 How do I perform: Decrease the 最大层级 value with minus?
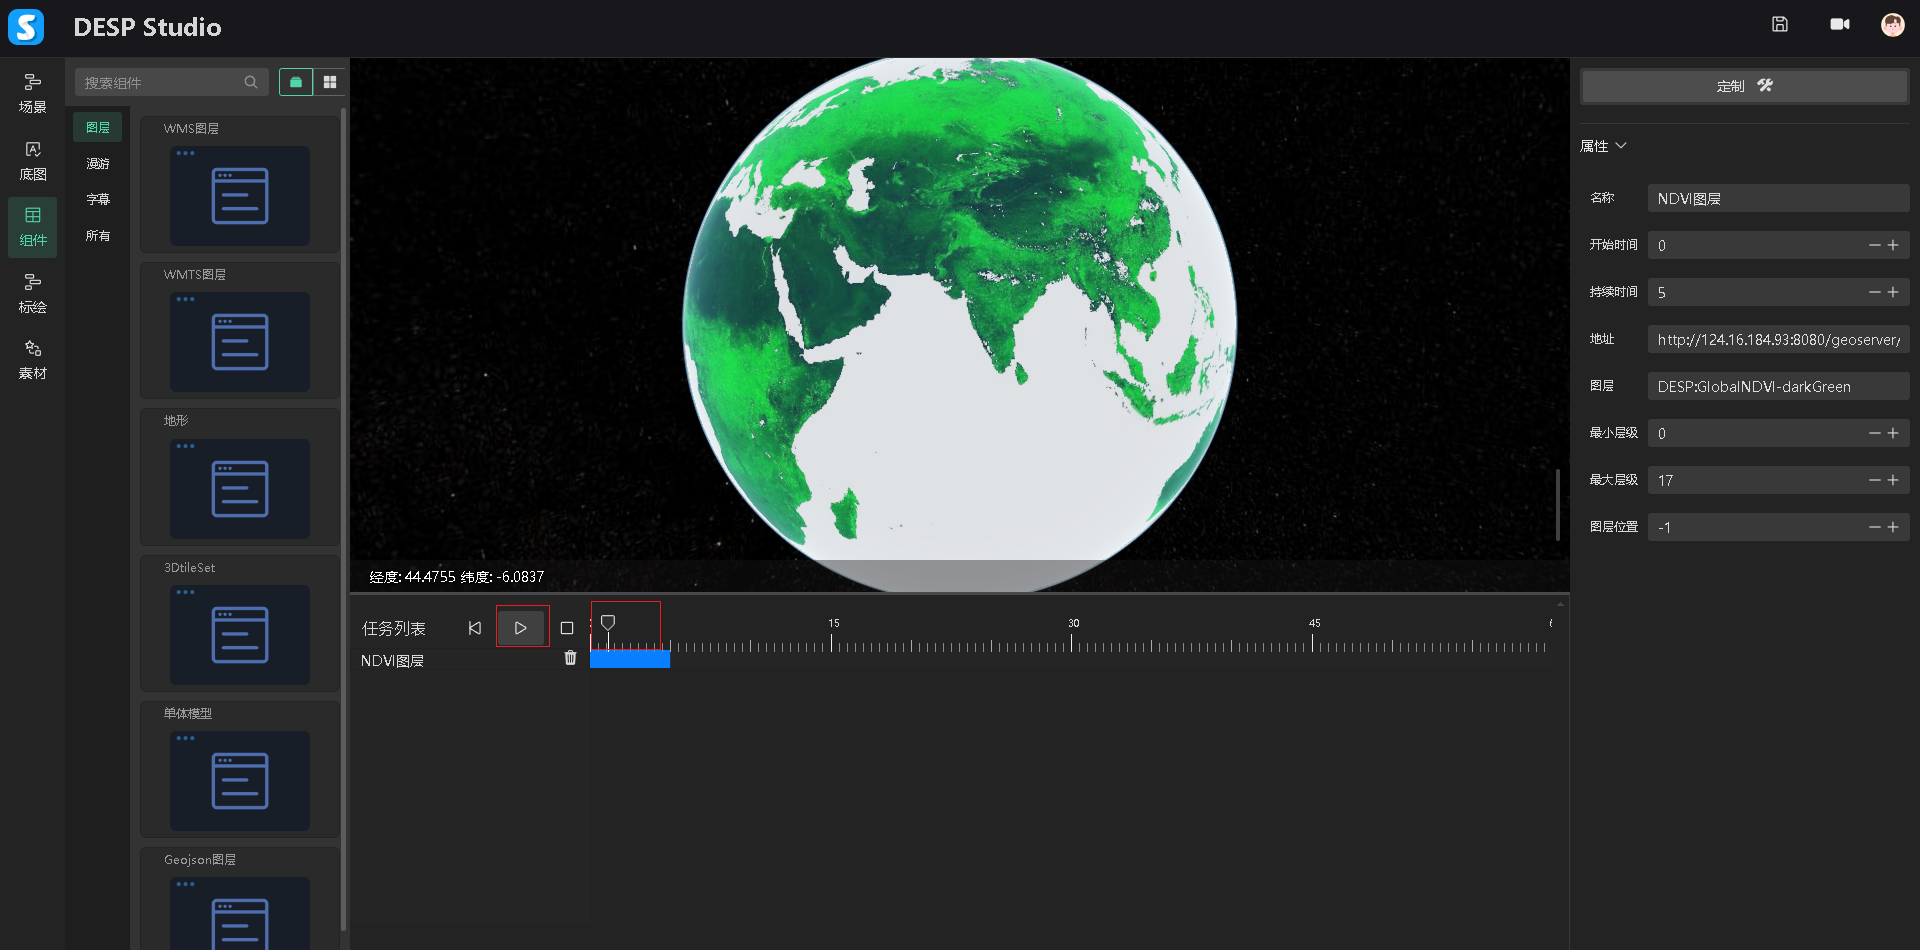[1874, 480]
